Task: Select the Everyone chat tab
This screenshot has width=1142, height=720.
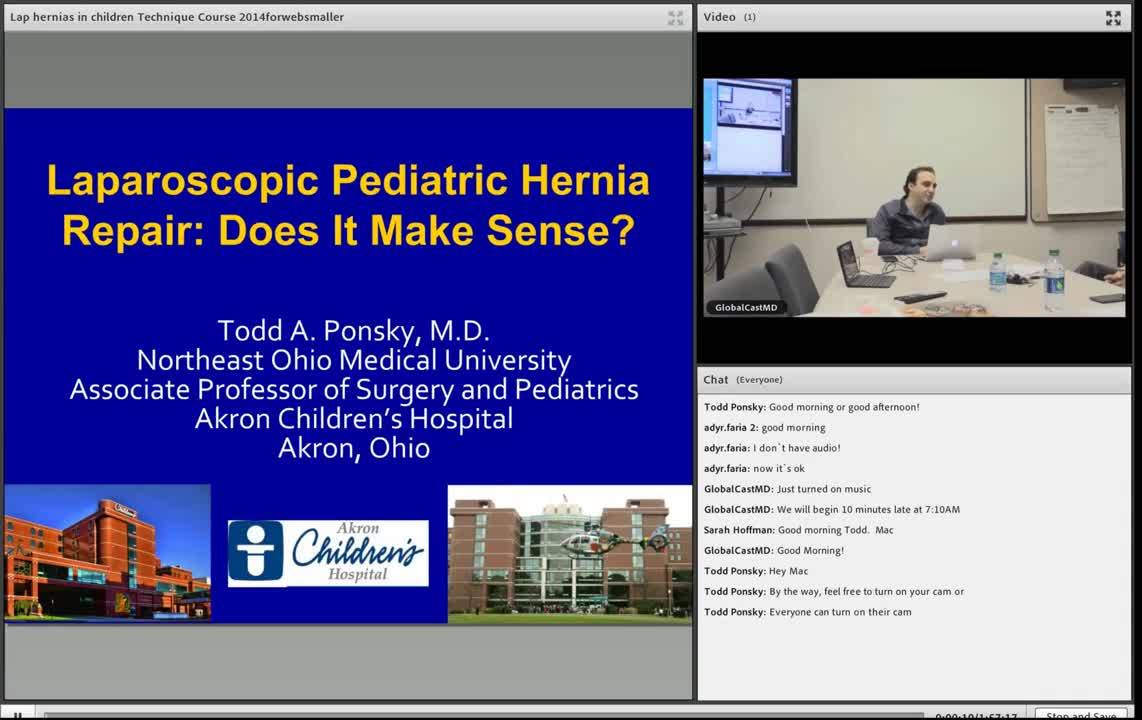Action: 758,380
